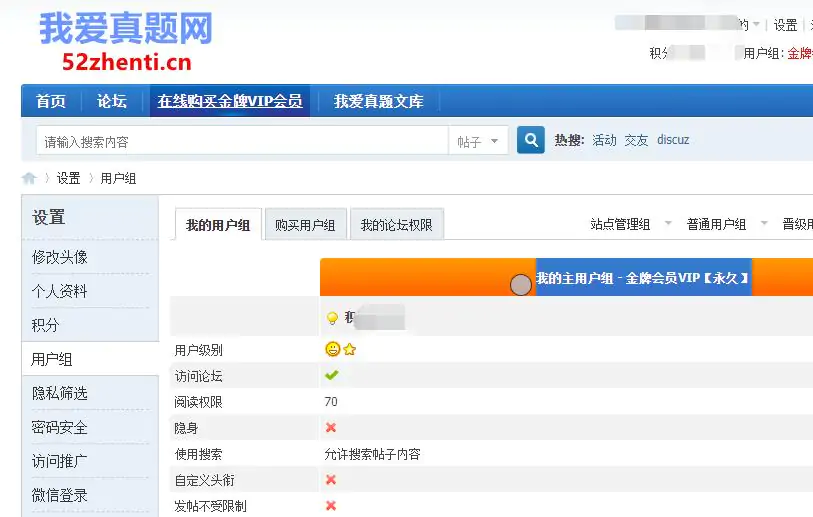
Task: Focus the 请输入搜索内容 search field
Action: coord(242,141)
